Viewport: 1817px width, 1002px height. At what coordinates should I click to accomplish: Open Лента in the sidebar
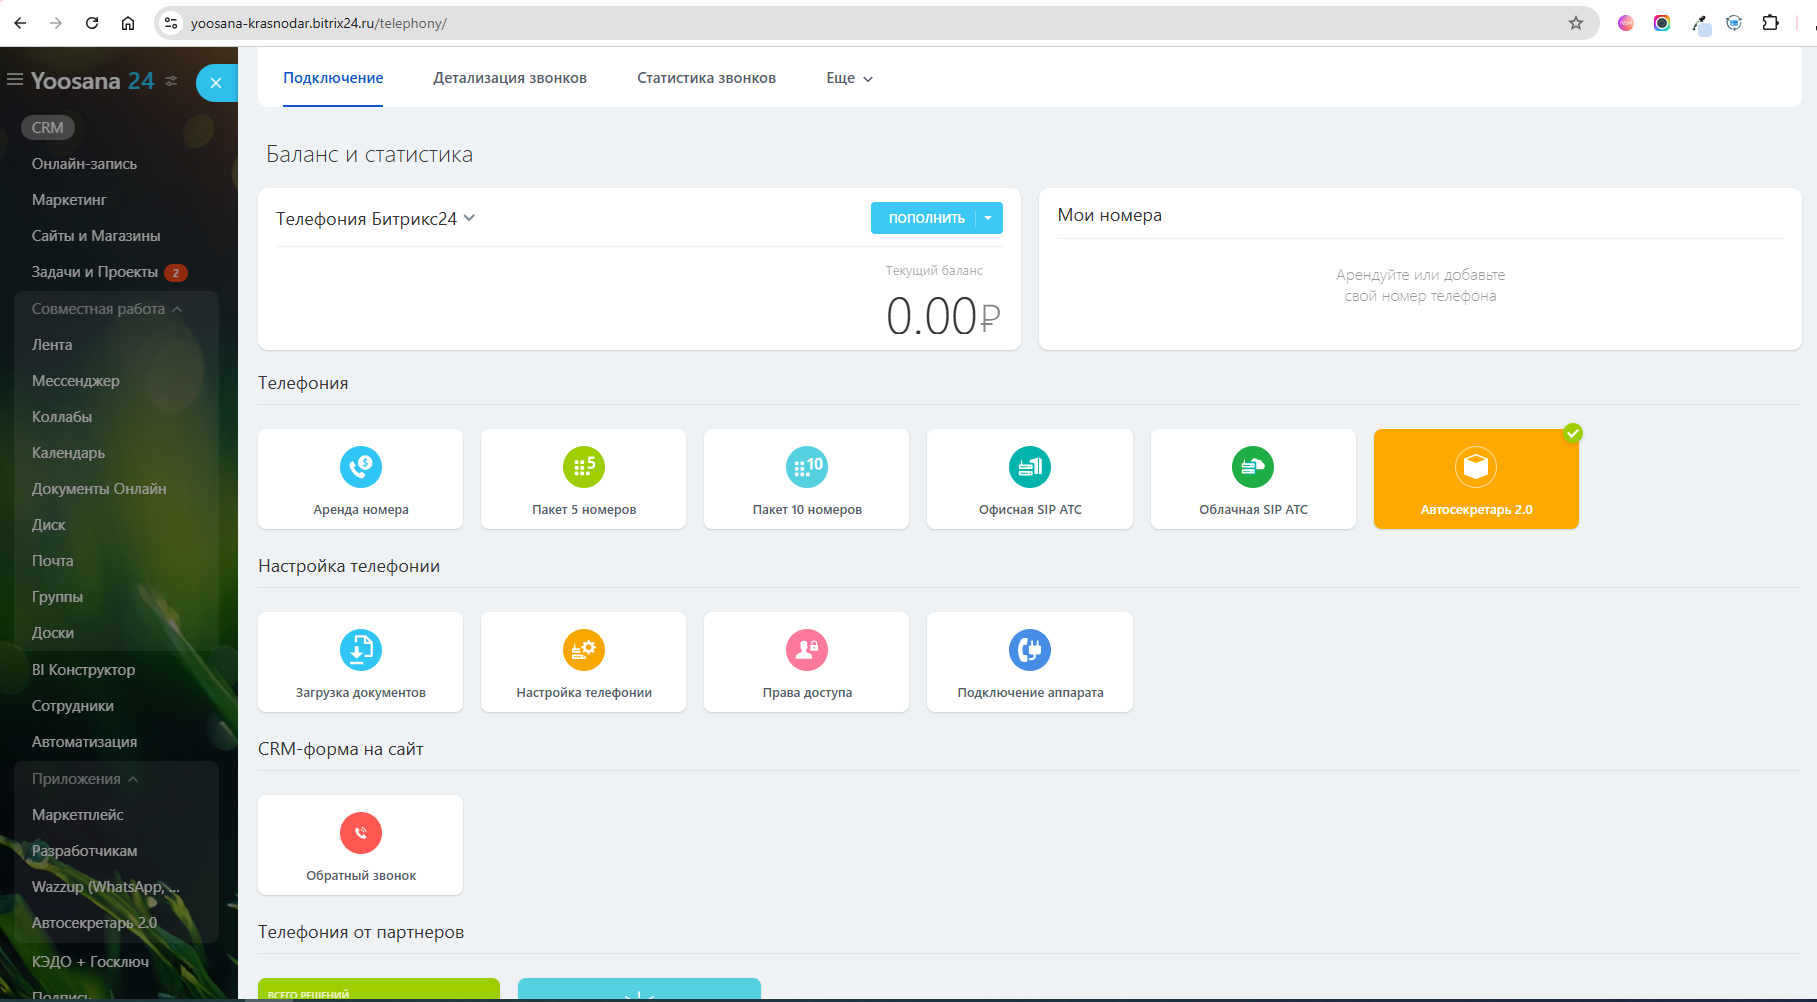[x=52, y=345]
